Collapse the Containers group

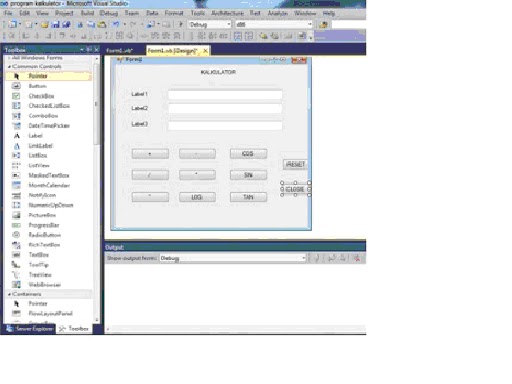coord(9,294)
